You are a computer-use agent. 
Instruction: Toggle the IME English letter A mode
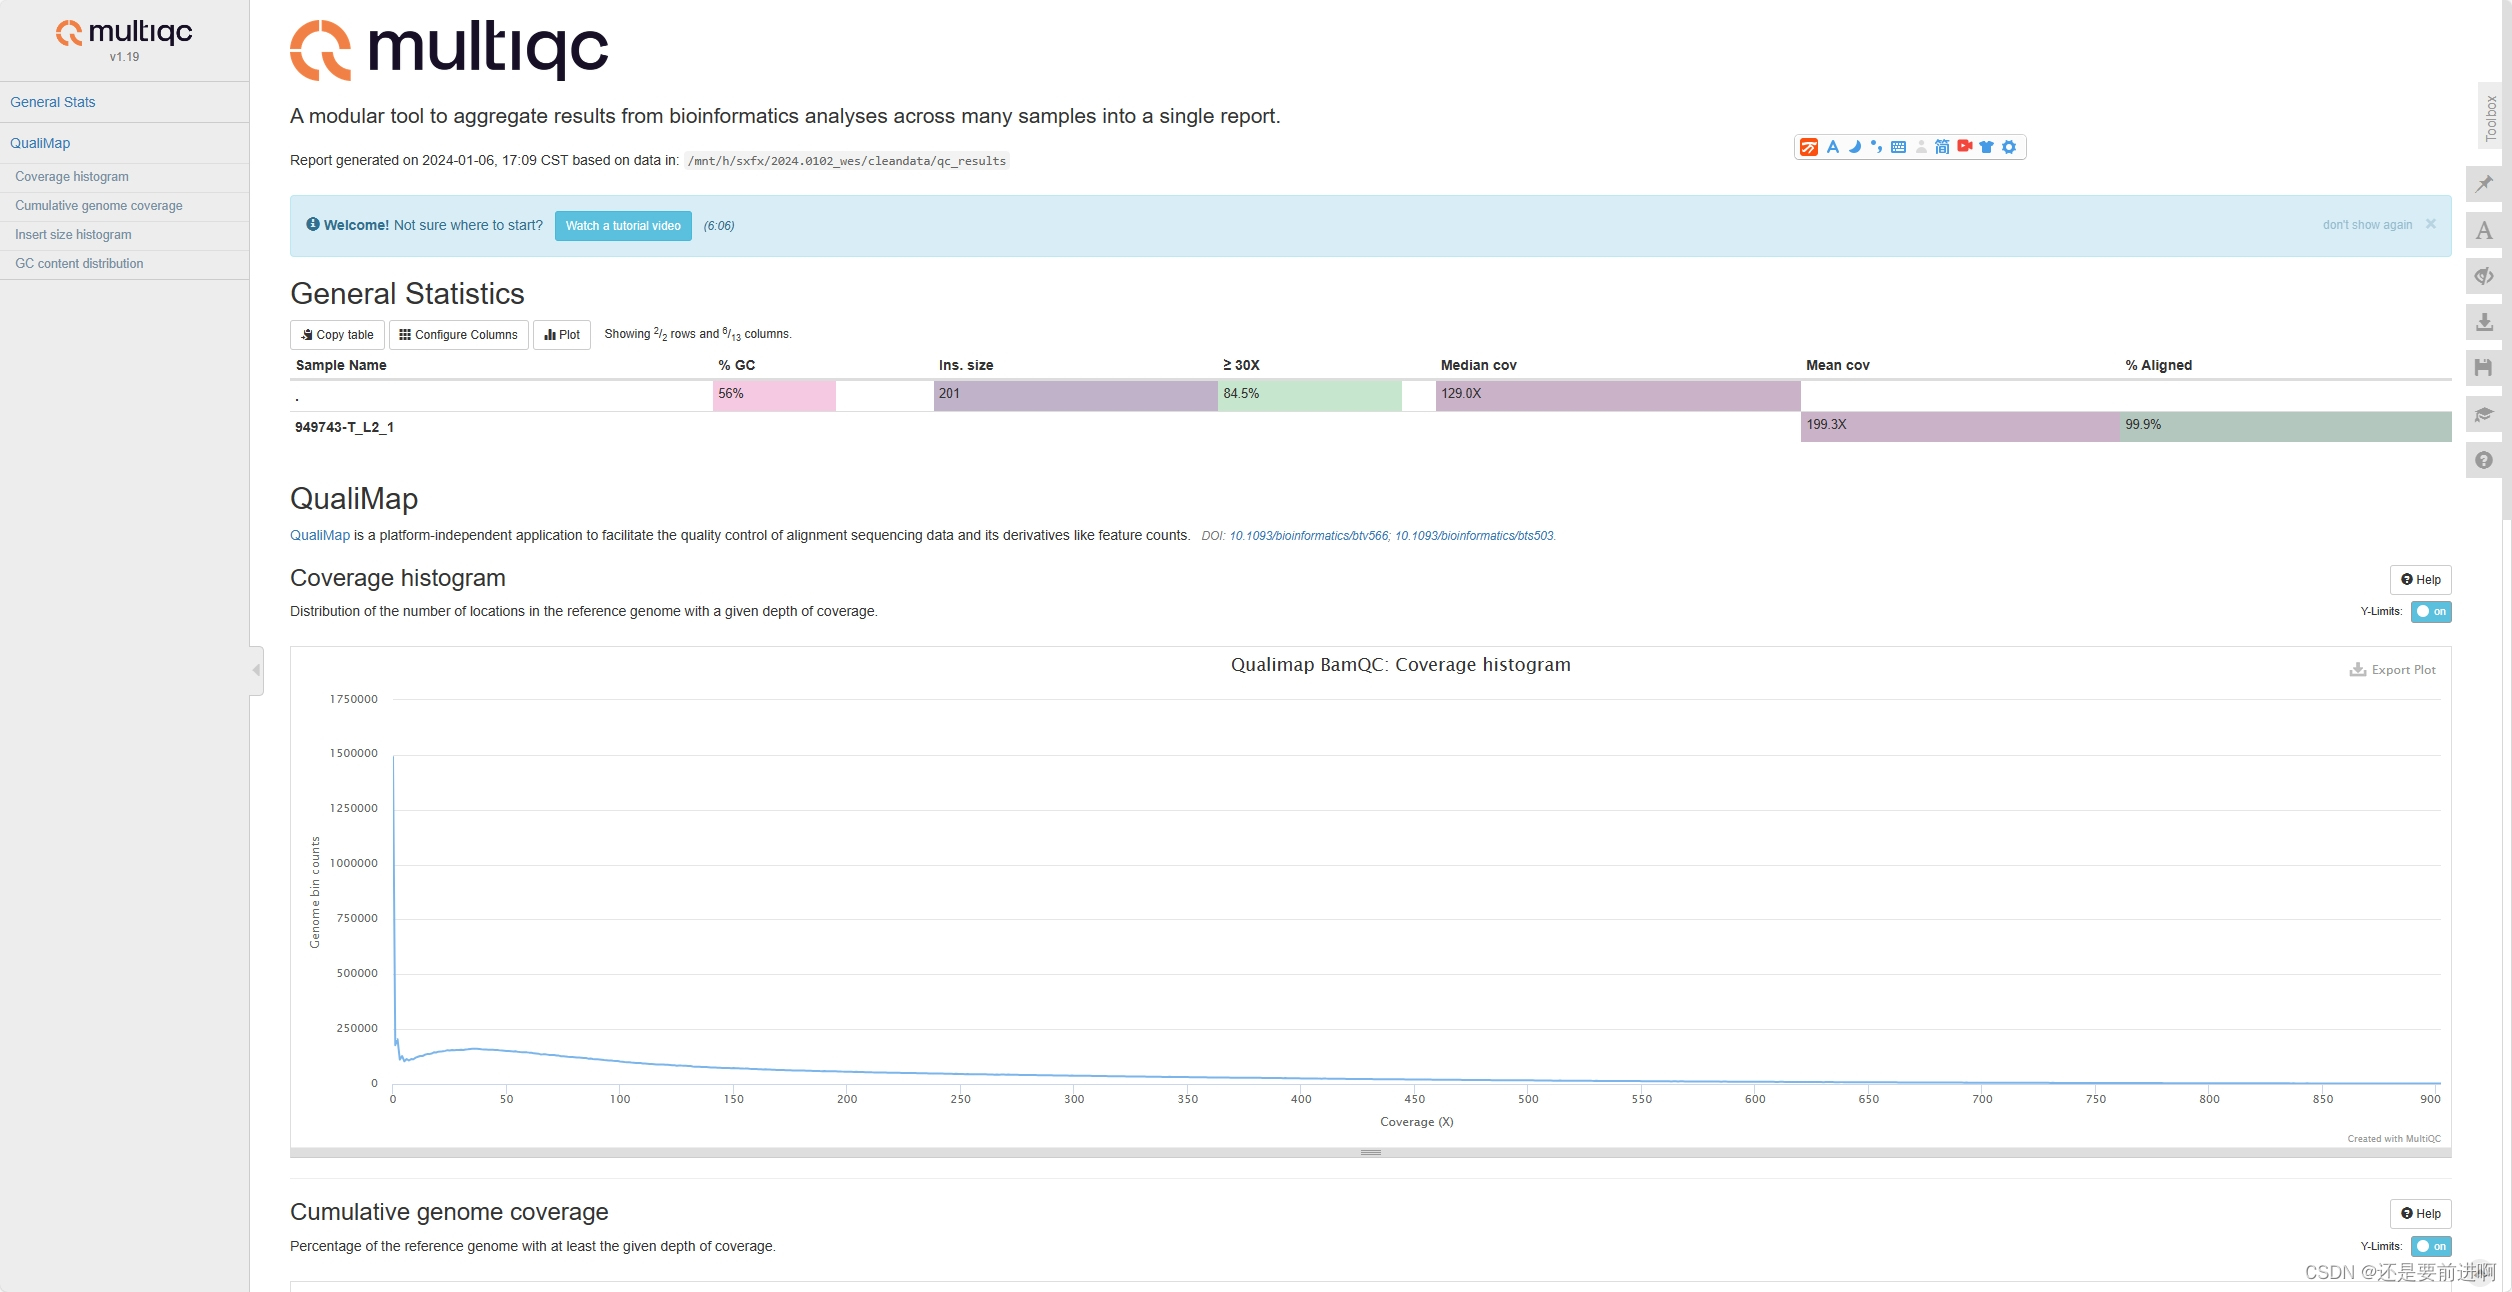(1833, 147)
